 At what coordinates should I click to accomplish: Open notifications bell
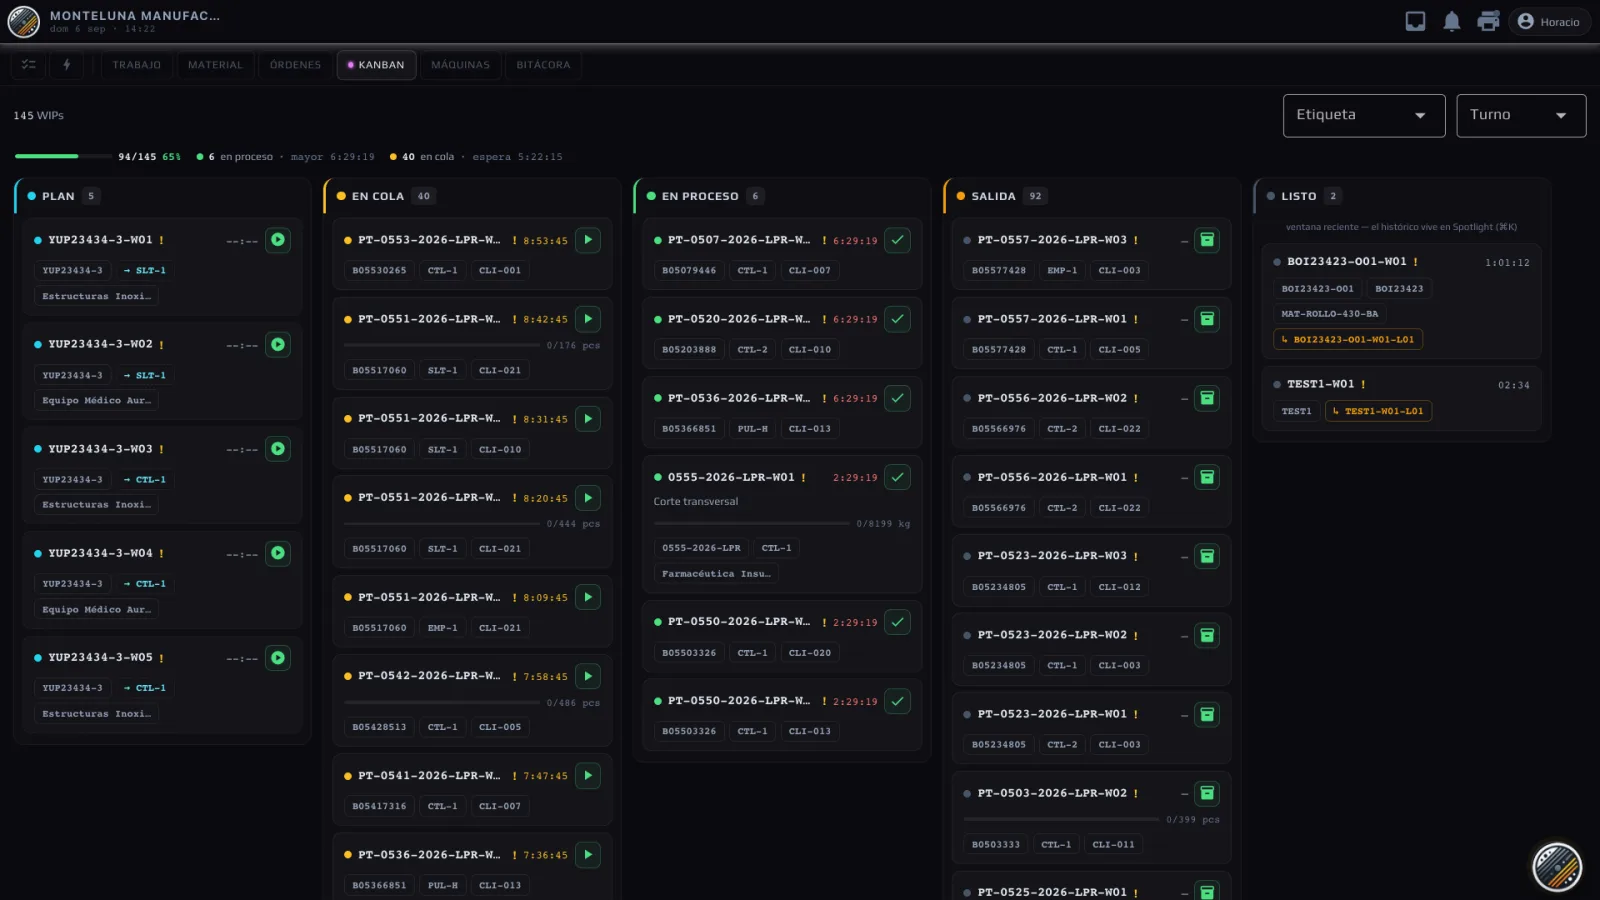pyautogui.click(x=1452, y=21)
